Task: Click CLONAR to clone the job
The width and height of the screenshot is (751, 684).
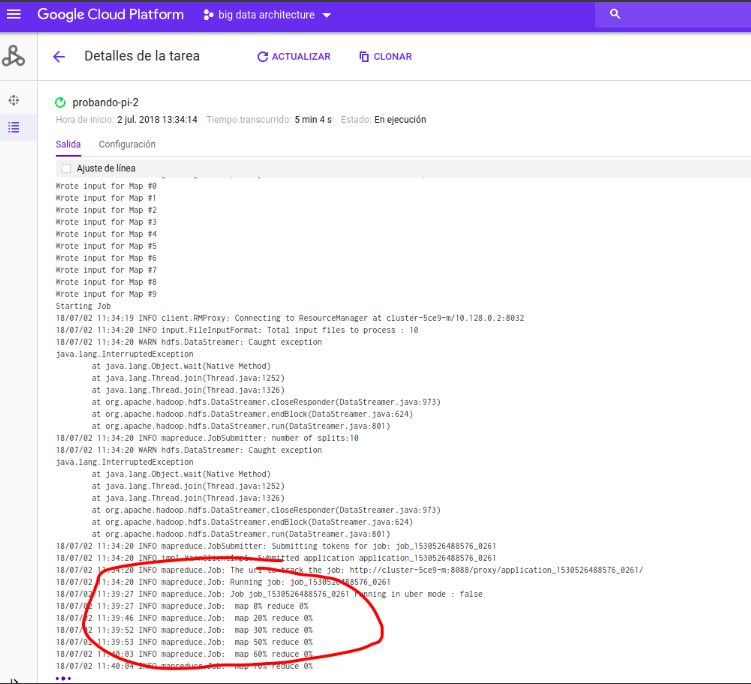Action: click(386, 57)
